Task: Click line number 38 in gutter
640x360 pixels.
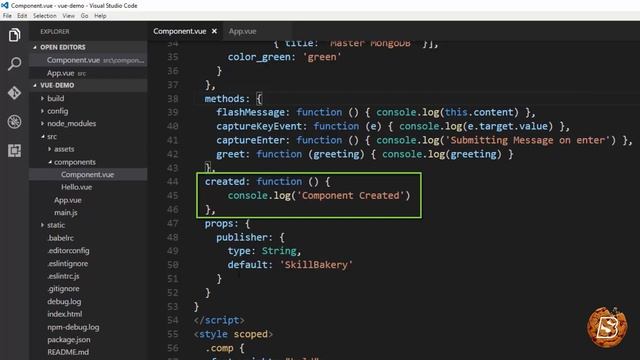Action: [173, 99]
